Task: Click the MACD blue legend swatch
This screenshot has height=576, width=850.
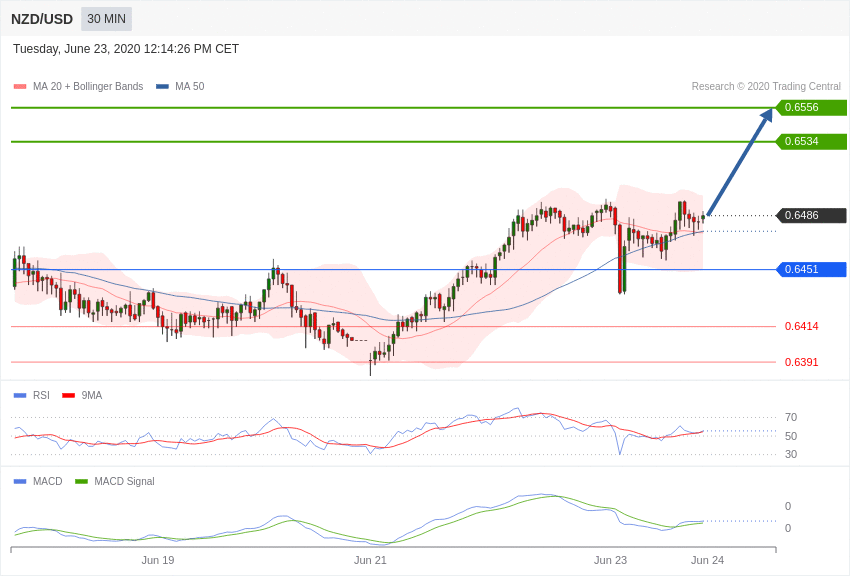Action: pos(20,482)
